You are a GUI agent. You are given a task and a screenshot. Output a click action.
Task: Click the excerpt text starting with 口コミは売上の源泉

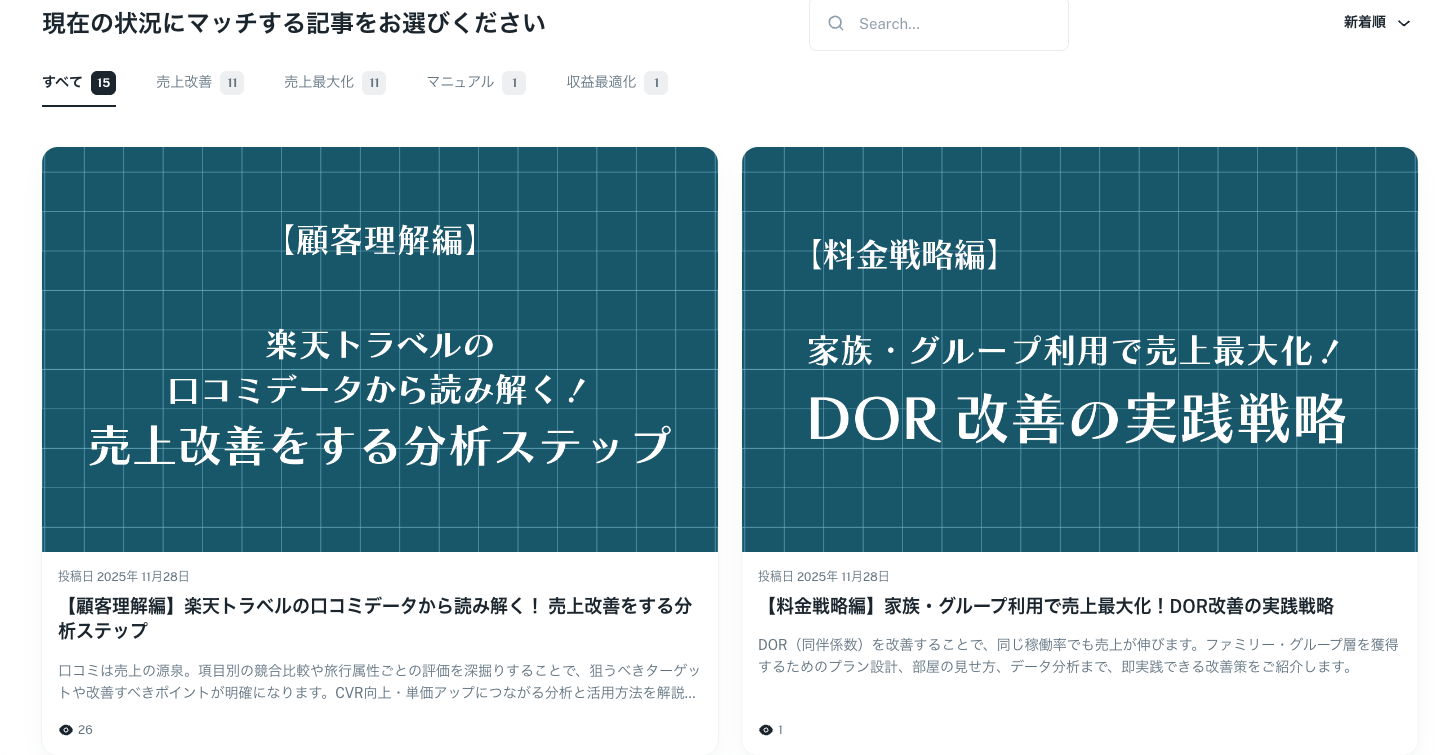(379, 680)
